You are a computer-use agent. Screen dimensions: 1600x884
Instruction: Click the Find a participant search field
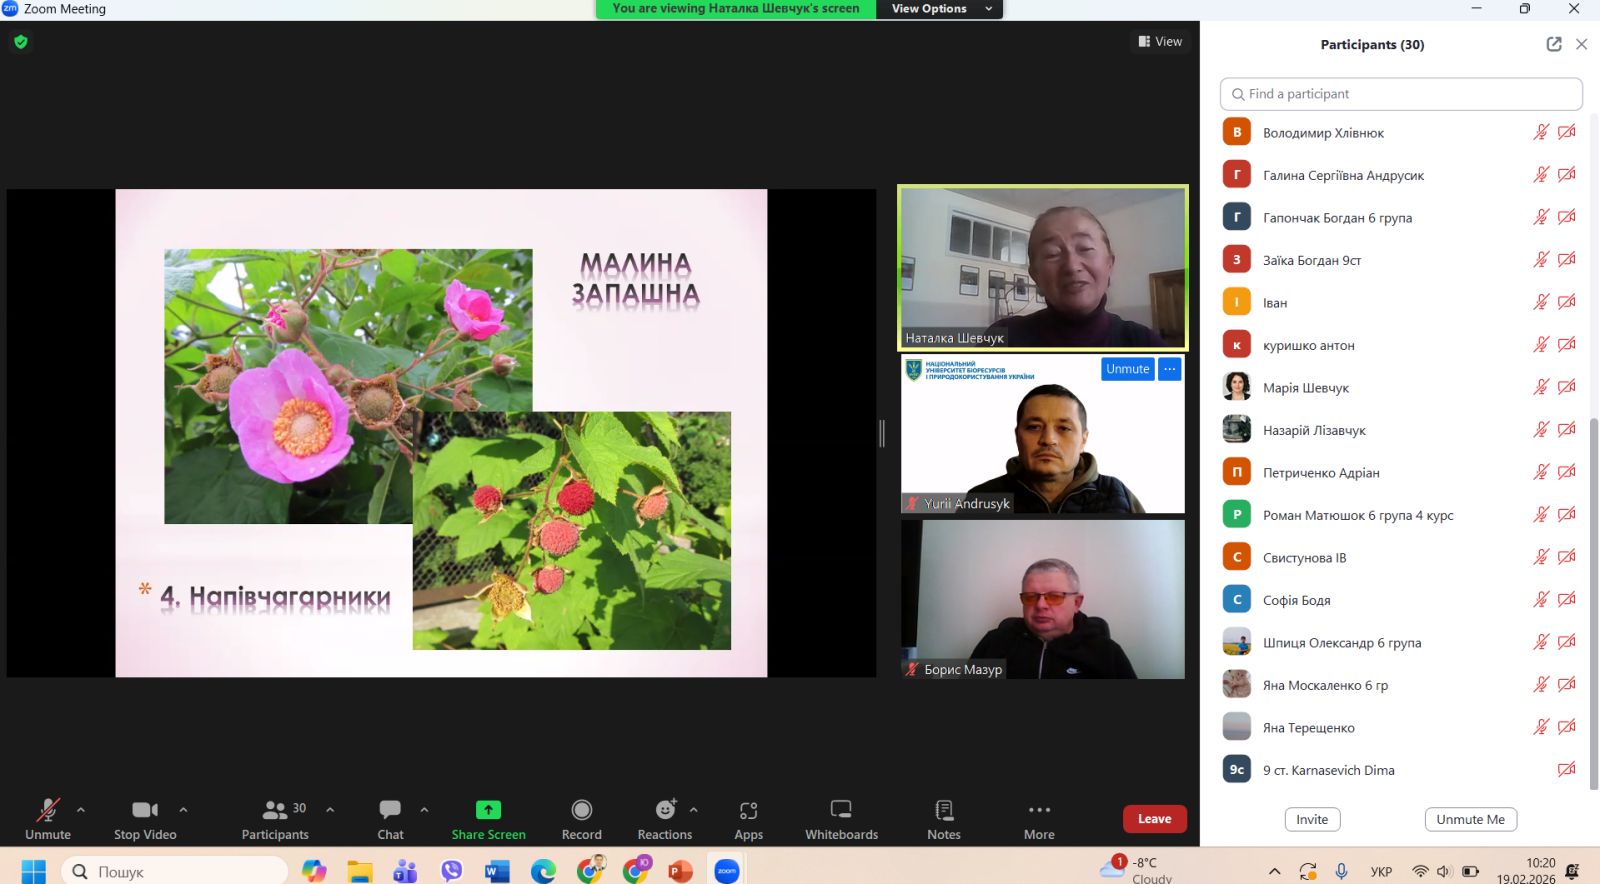(1401, 94)
